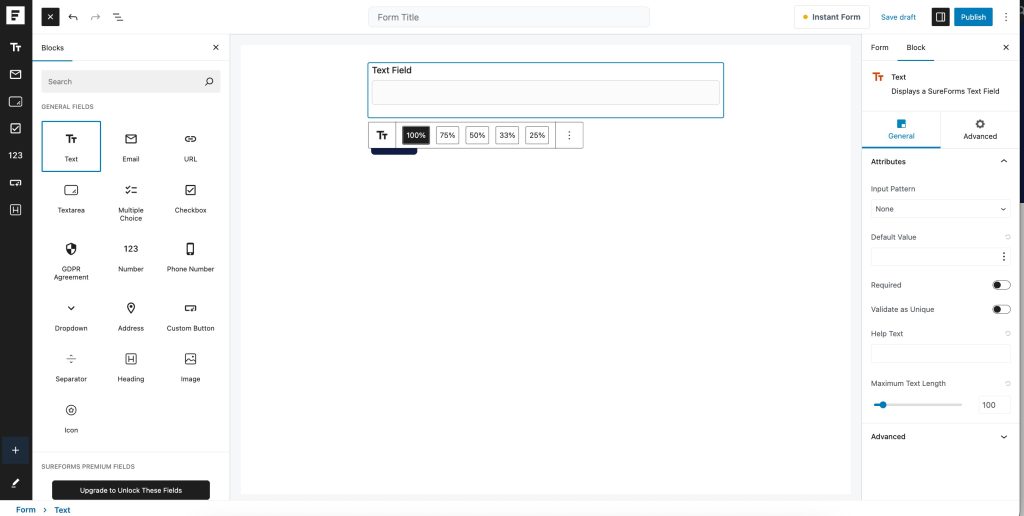Undo the last change
This screenshot has height=516, width=1024.
[x=73, y=17]
